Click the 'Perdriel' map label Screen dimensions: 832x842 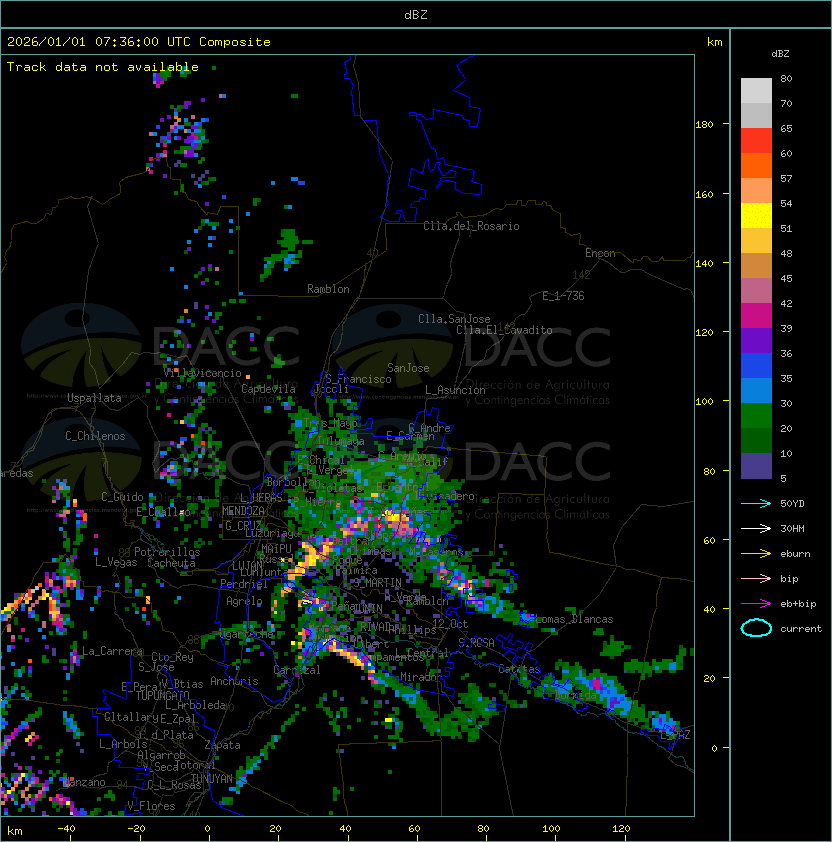point(244,584)
